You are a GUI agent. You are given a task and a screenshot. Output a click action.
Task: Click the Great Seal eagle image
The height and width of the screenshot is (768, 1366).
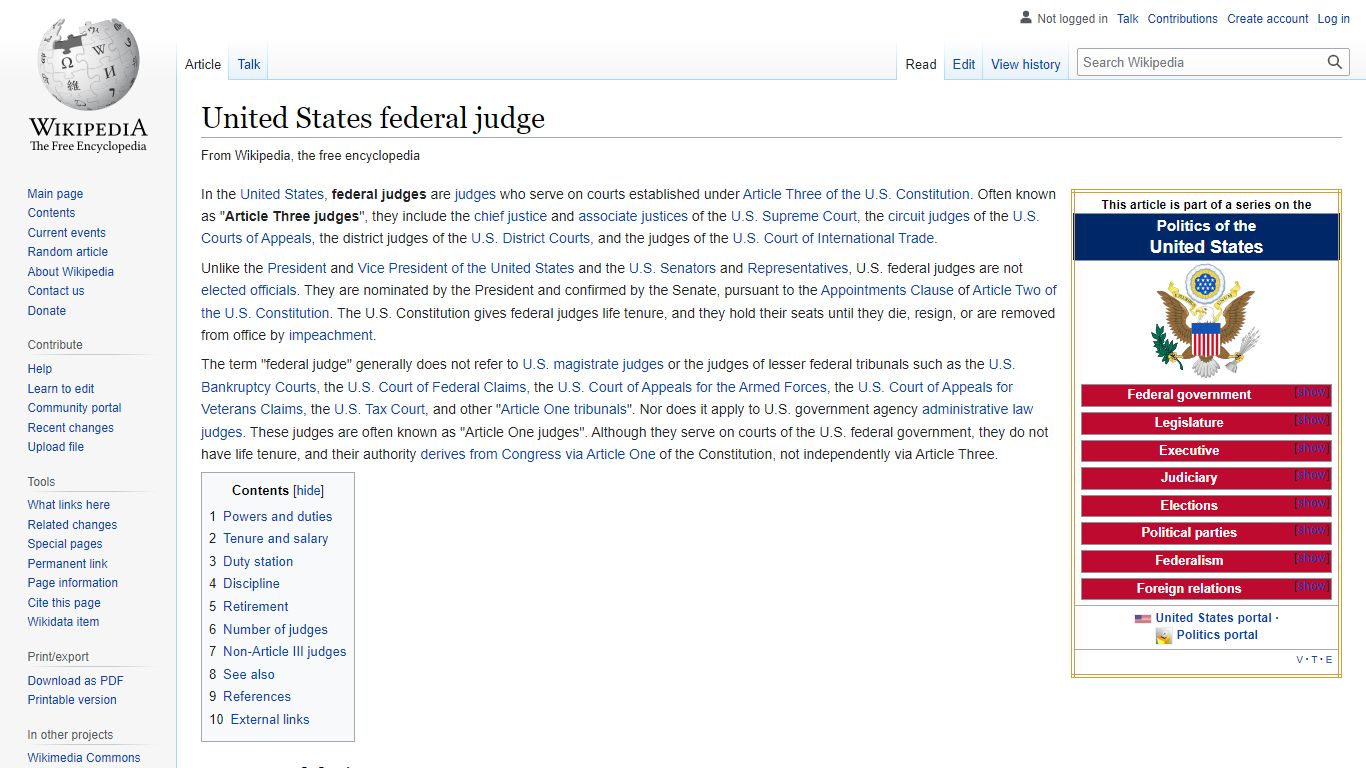coord(1205,320)
